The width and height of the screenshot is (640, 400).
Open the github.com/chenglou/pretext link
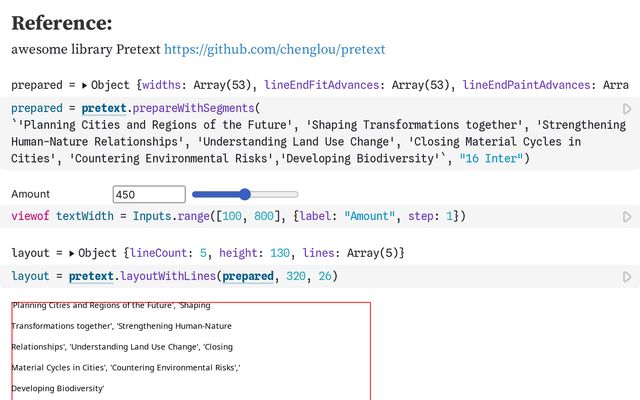(274, 49)
